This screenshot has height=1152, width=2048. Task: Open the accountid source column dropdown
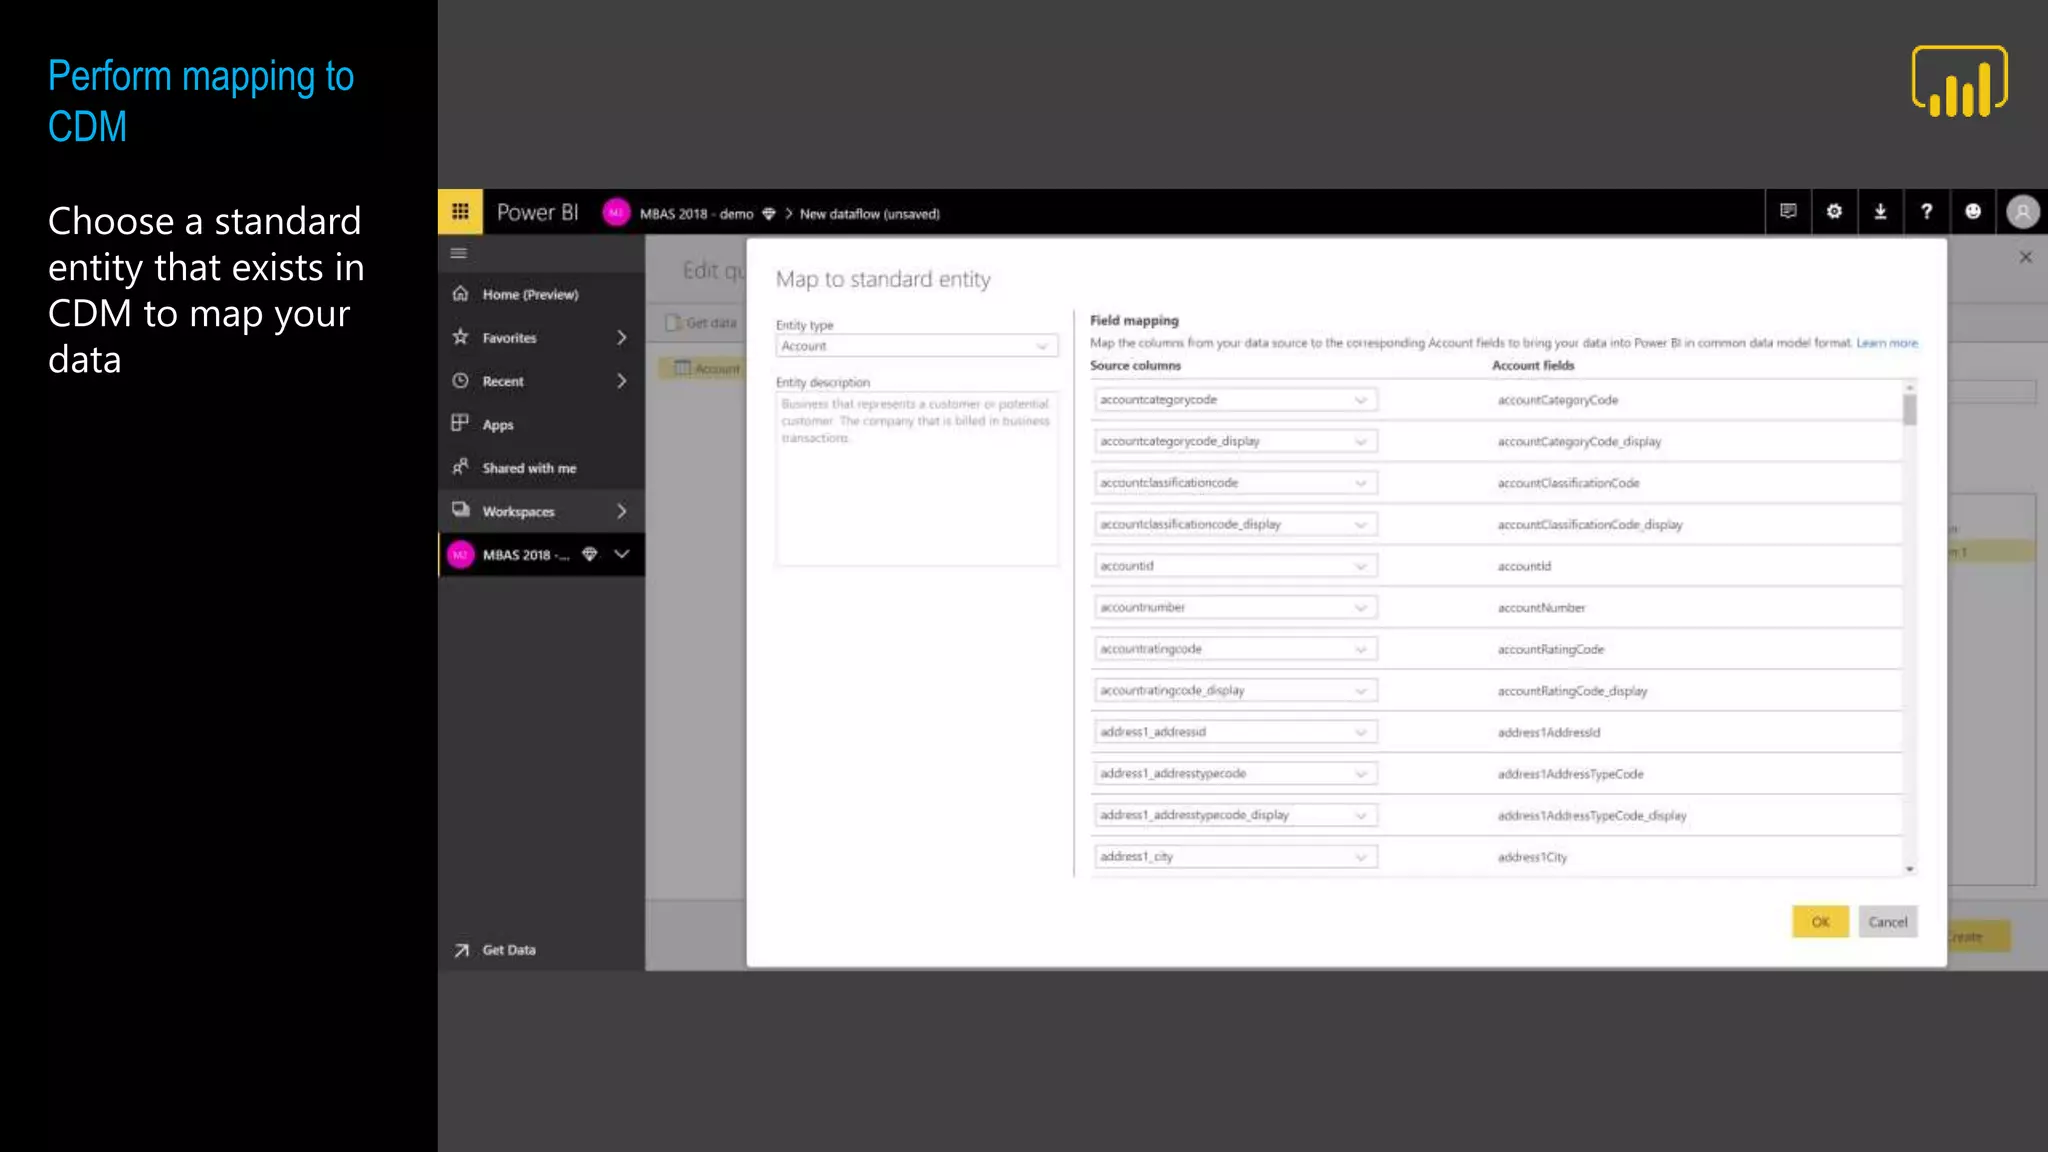coord(1235,566)
